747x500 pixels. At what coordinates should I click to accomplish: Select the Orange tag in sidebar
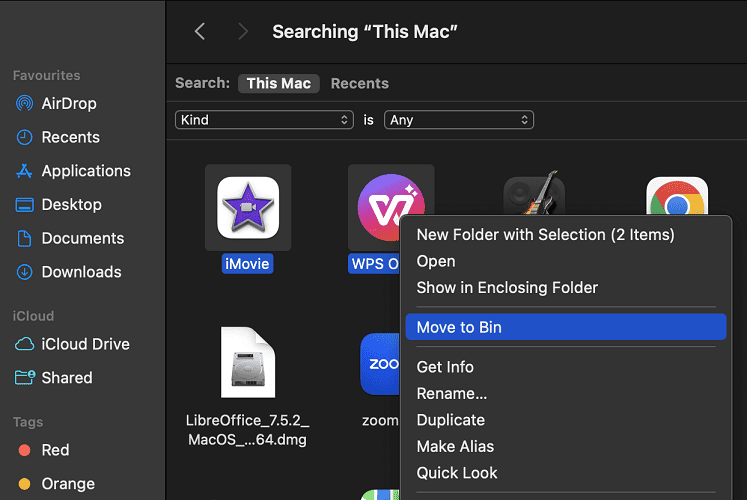(68, 483)
